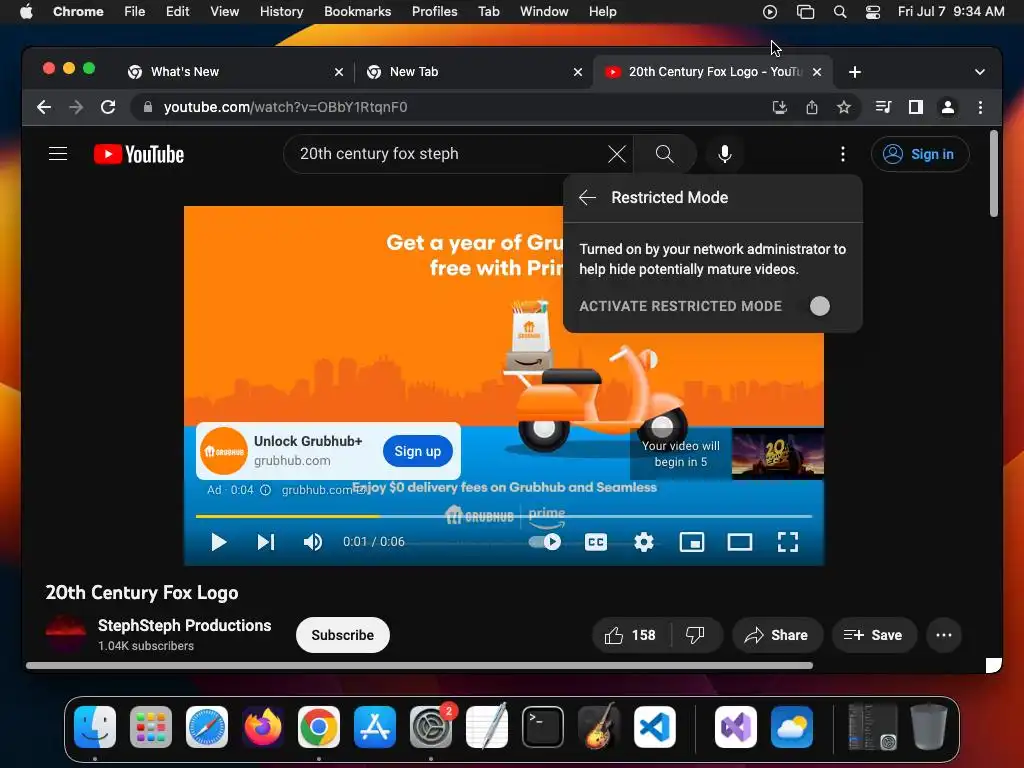Click the horizontal scrollbar at bottom

(419, 665)
